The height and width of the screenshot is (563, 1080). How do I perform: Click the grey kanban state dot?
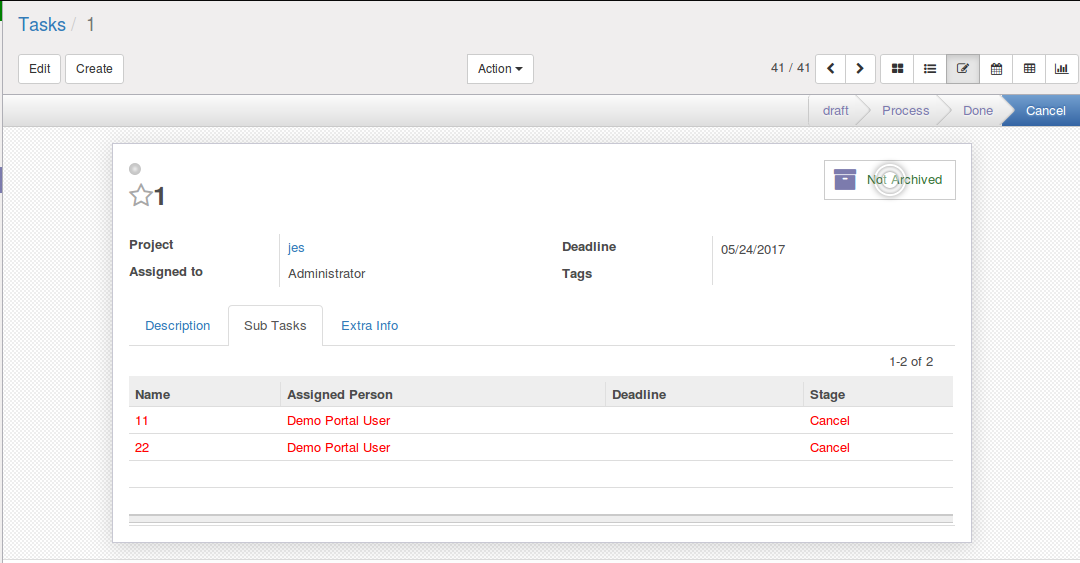click(x=135, y=169)
